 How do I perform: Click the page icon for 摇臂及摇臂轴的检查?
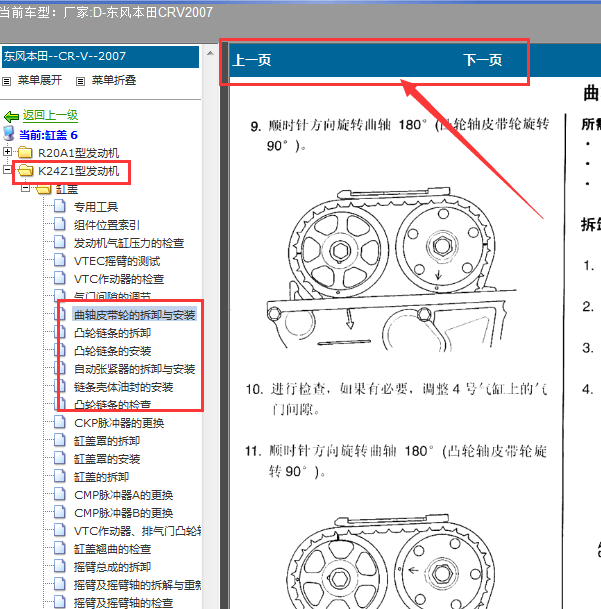pyautogui.click(x=60, y=601)
